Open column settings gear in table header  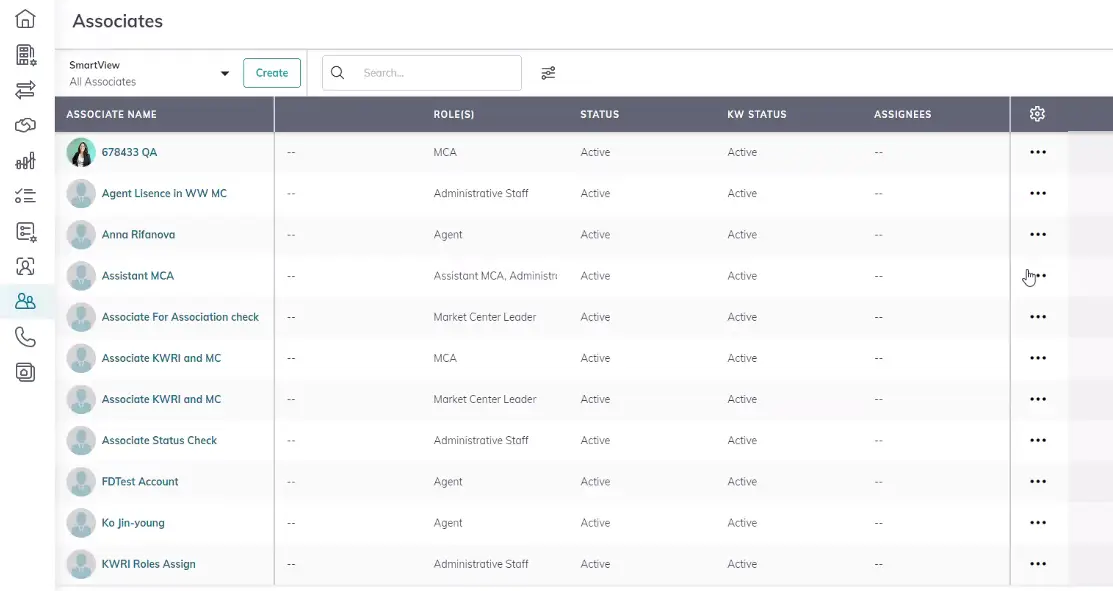point(1037,114)
